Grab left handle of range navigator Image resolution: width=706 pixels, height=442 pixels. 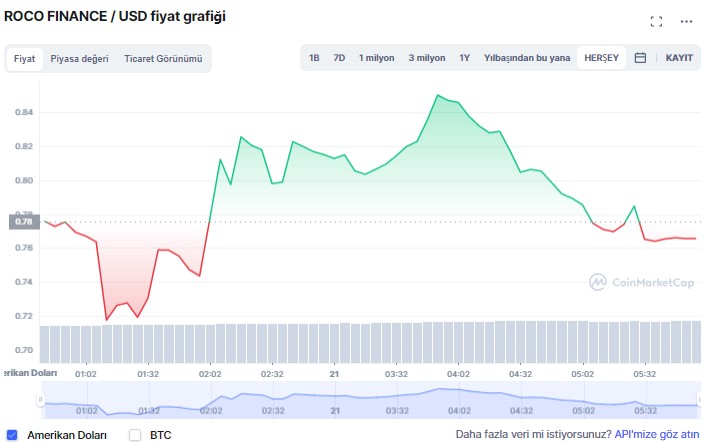[41, 400]
